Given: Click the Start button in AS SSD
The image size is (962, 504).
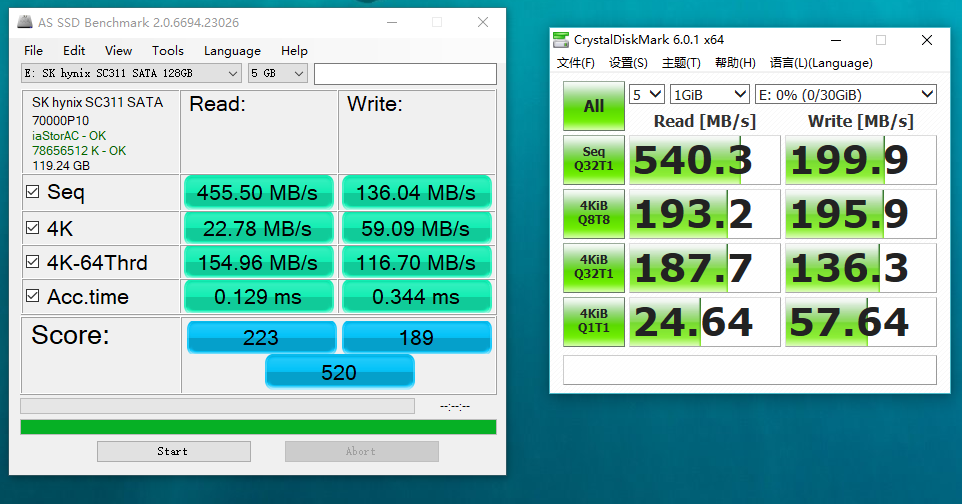Looking at the screenshot, I should (174, 451).
